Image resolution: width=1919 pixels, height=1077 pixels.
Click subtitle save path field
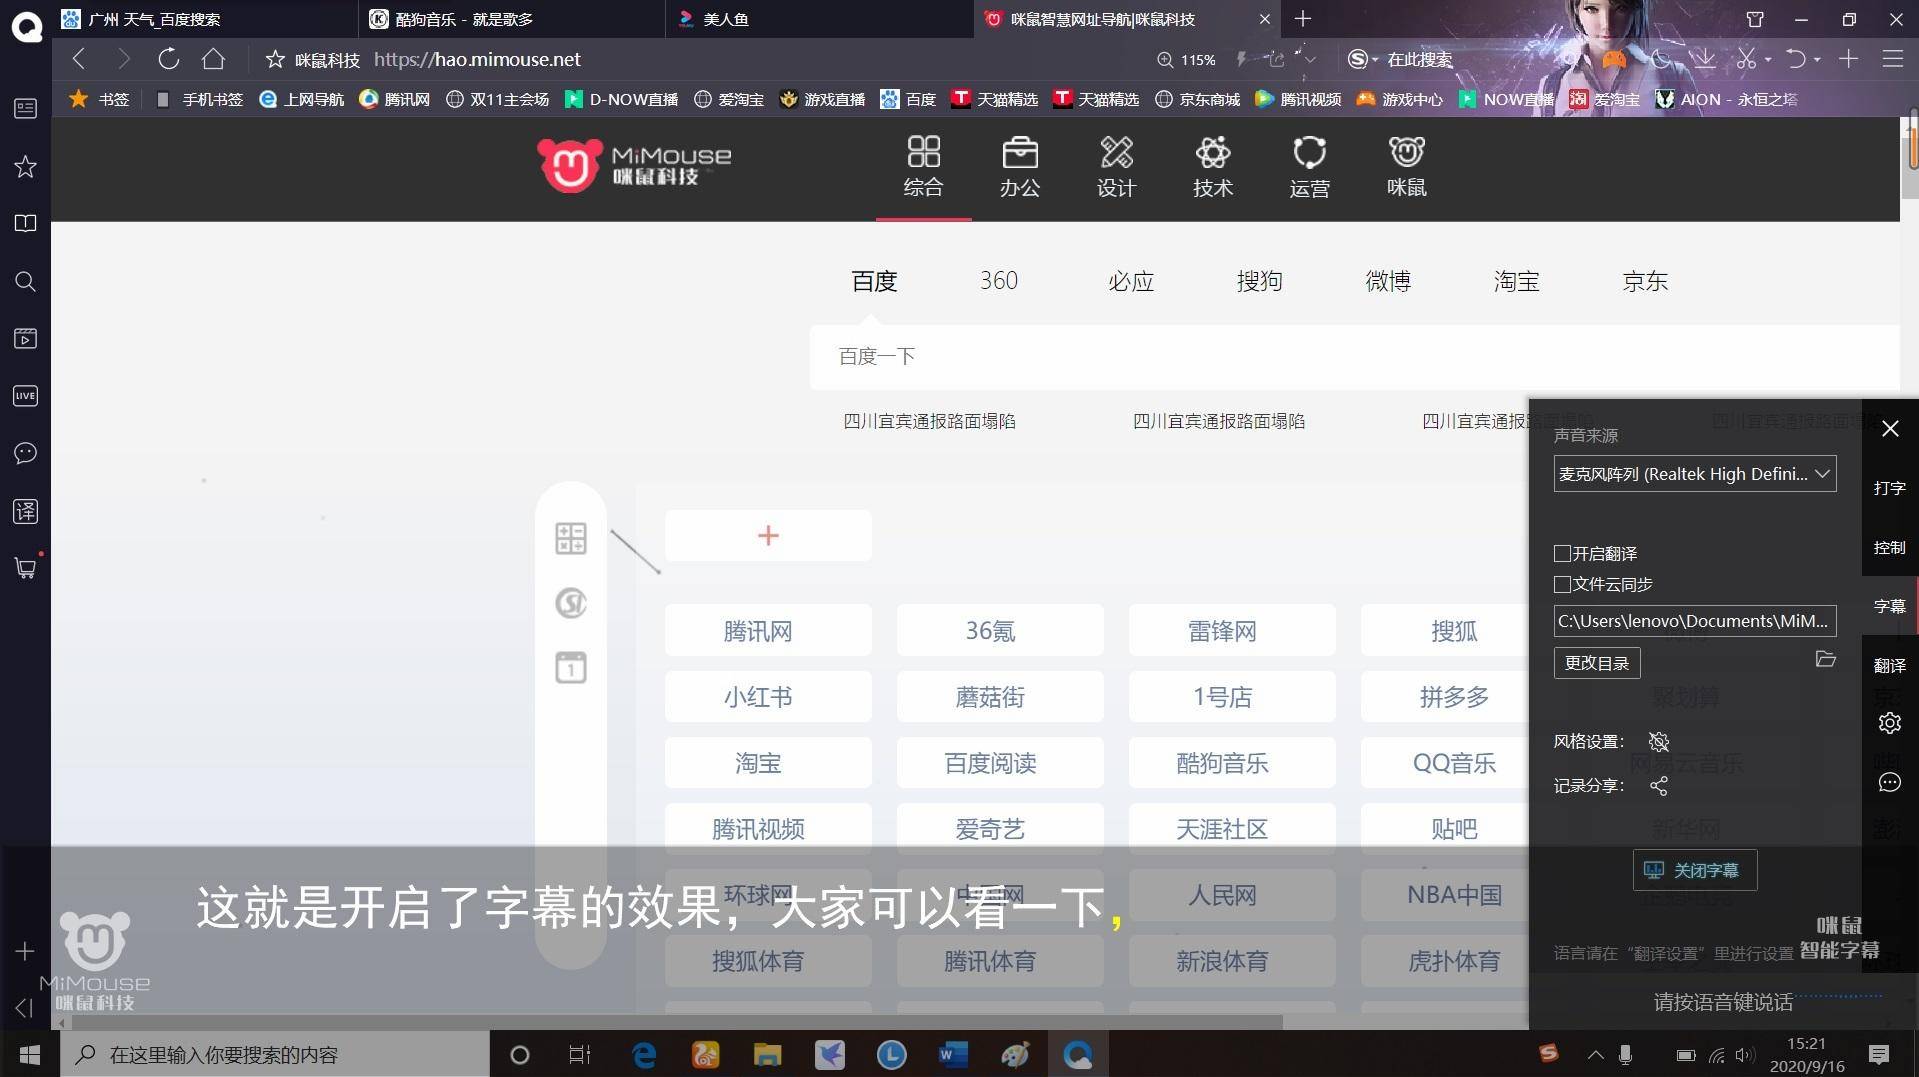(1695, 621)
